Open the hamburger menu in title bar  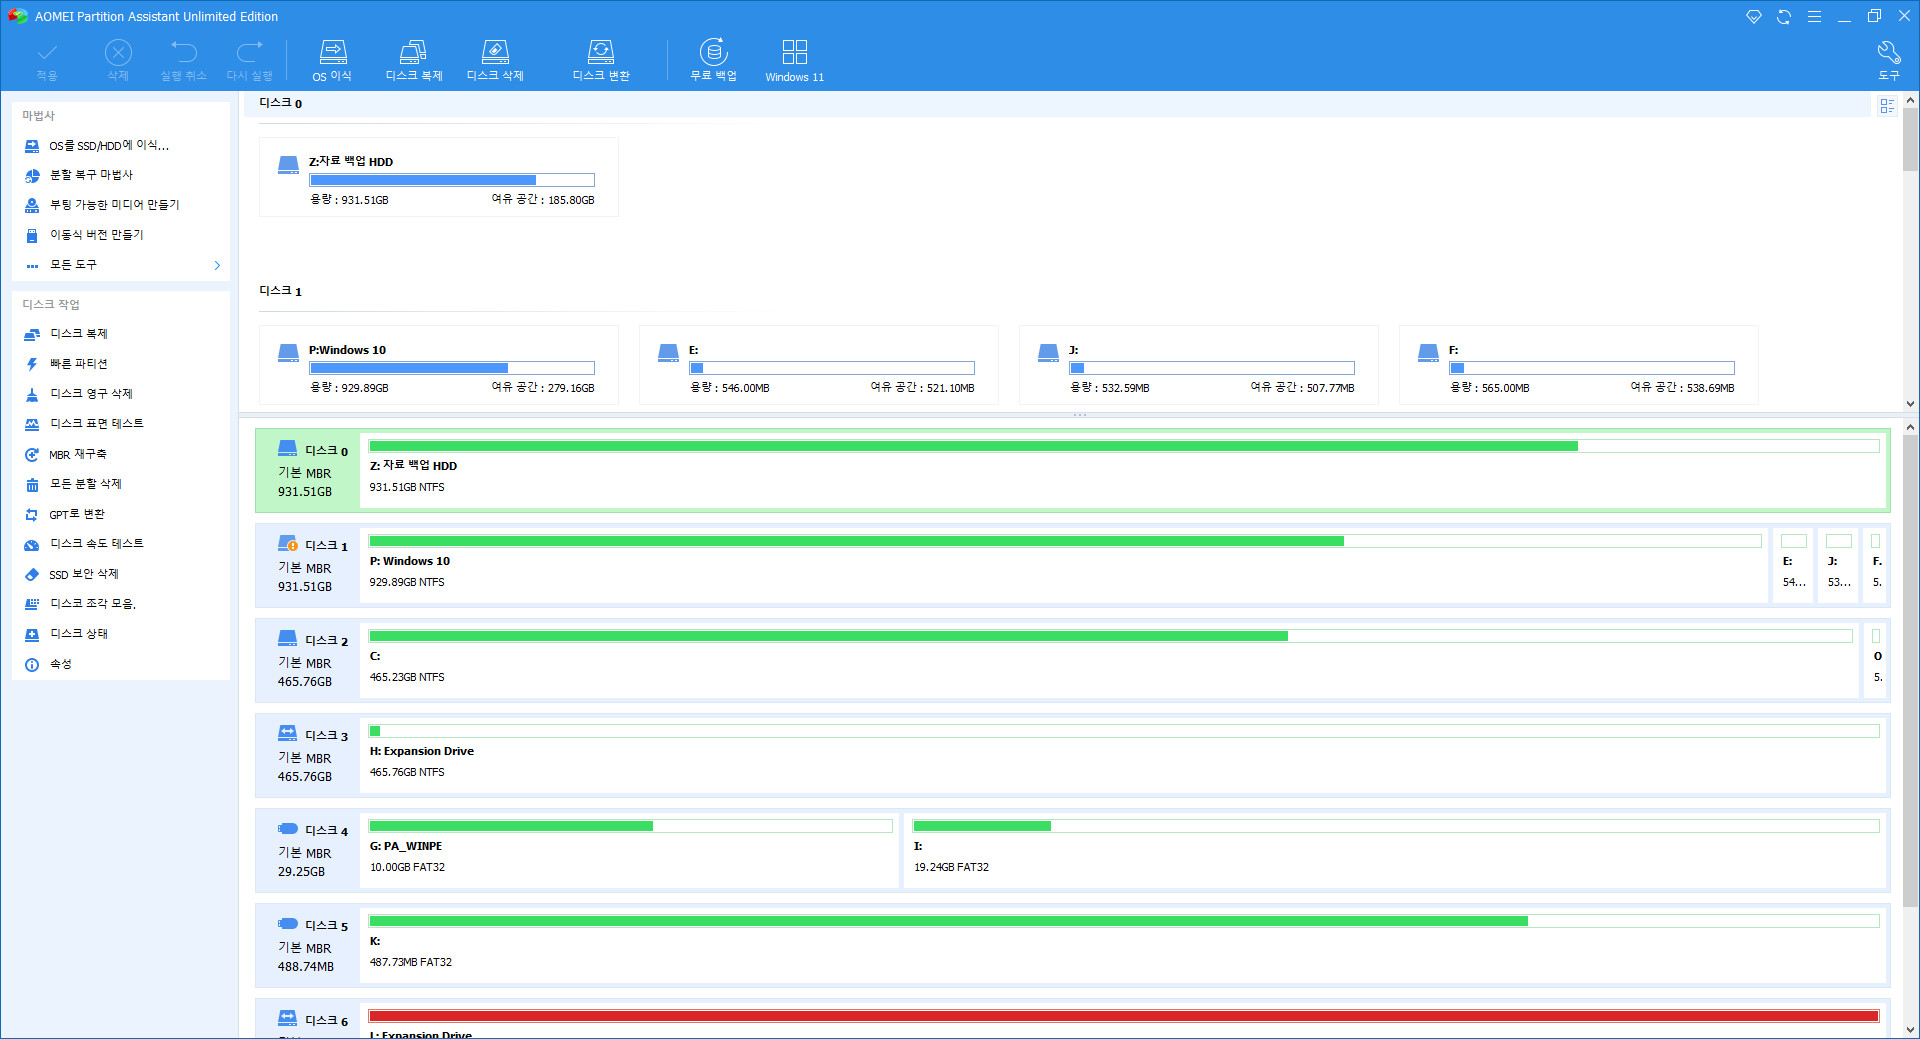click(1814, 16)
